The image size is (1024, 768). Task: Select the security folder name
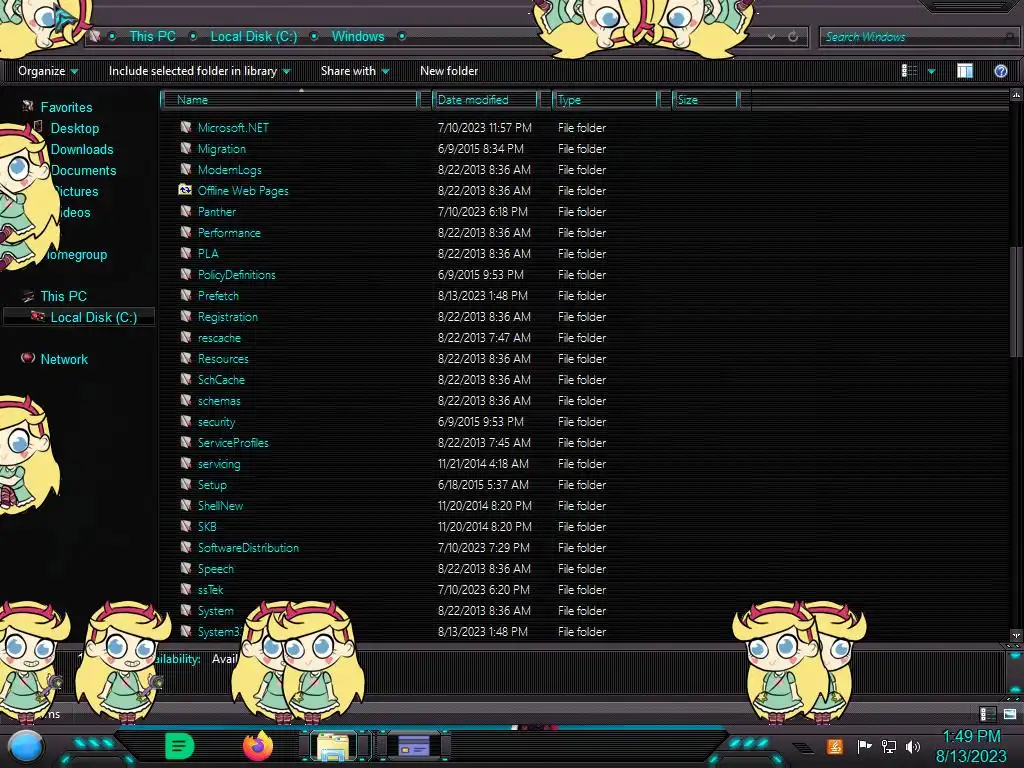[216, 422]
